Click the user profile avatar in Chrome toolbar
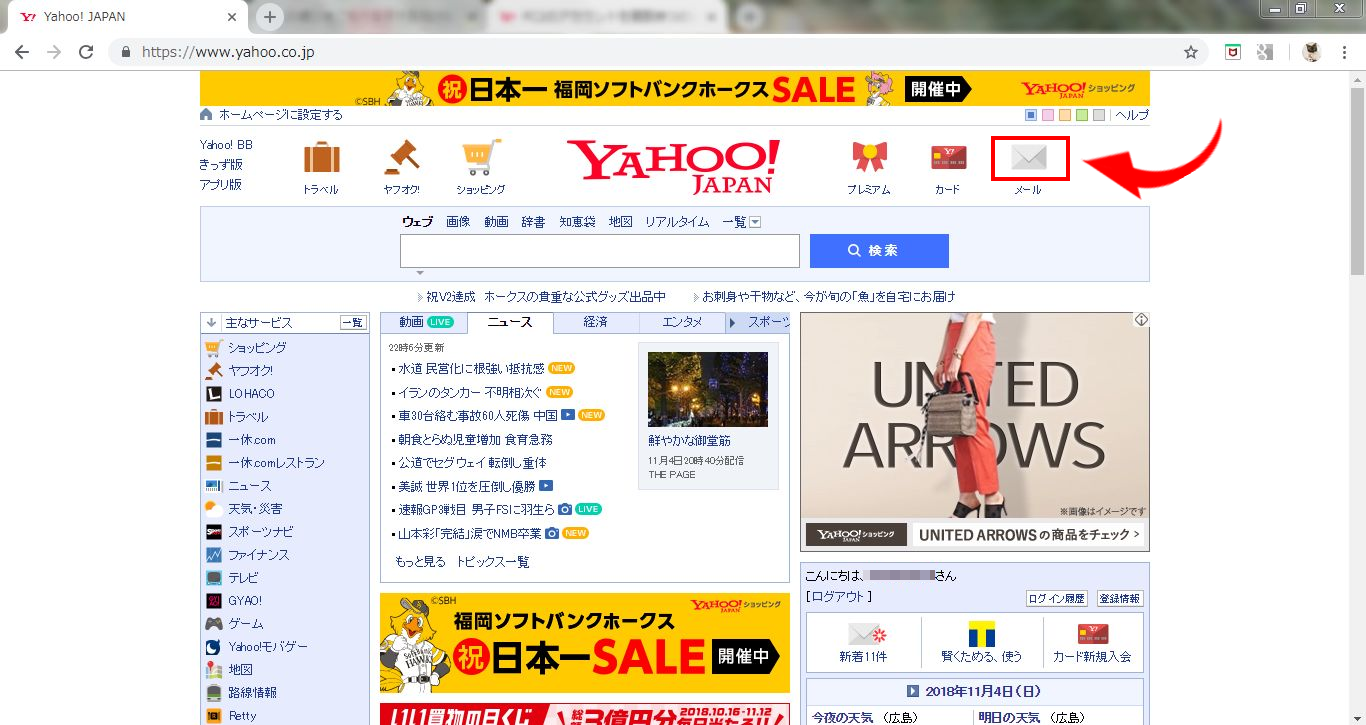Image resolution: width=1366 pixels, height=725 pixels. [x=1312, y=52]
